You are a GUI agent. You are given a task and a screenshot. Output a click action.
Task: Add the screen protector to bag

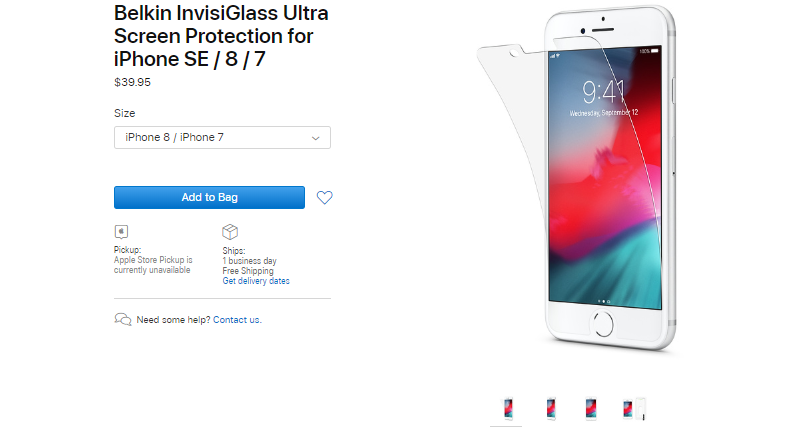(209, 197)
